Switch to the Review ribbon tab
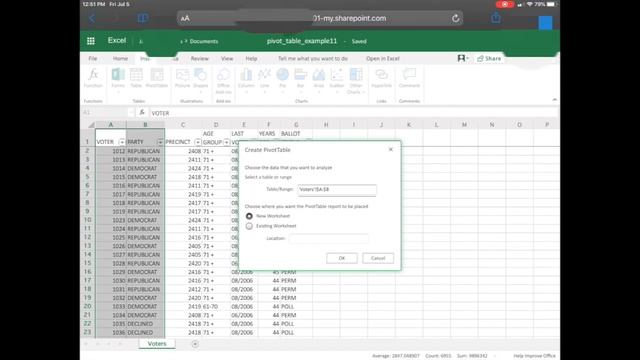 click(x=200, y=58)
